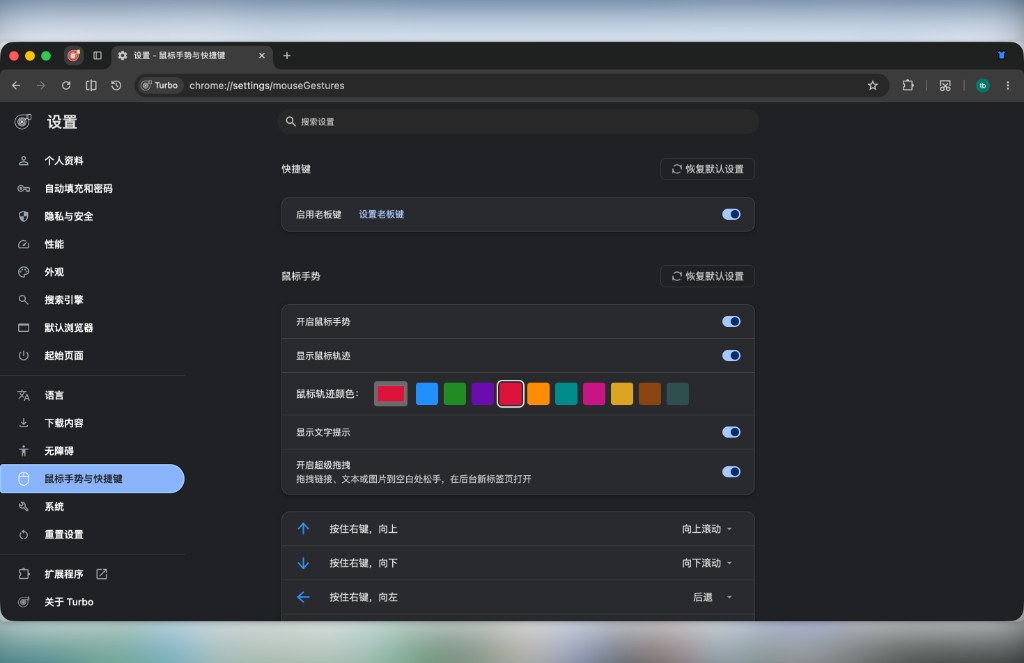Viewport: 1024px width, 663px height.
Task: Click the up arrow gesture icon
Action: click(x=303, y=528)
